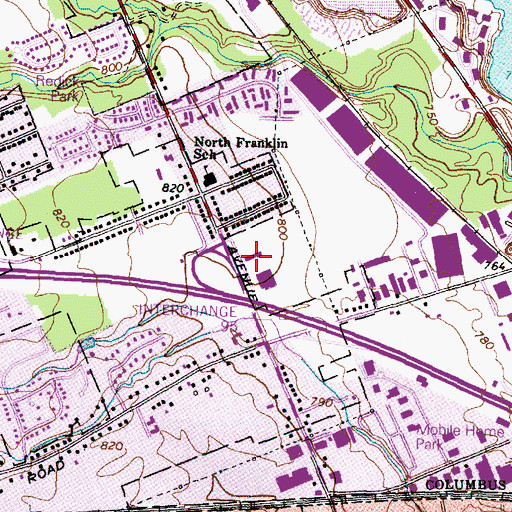Click the 780 contour elevation label

[x=483, y=340]
